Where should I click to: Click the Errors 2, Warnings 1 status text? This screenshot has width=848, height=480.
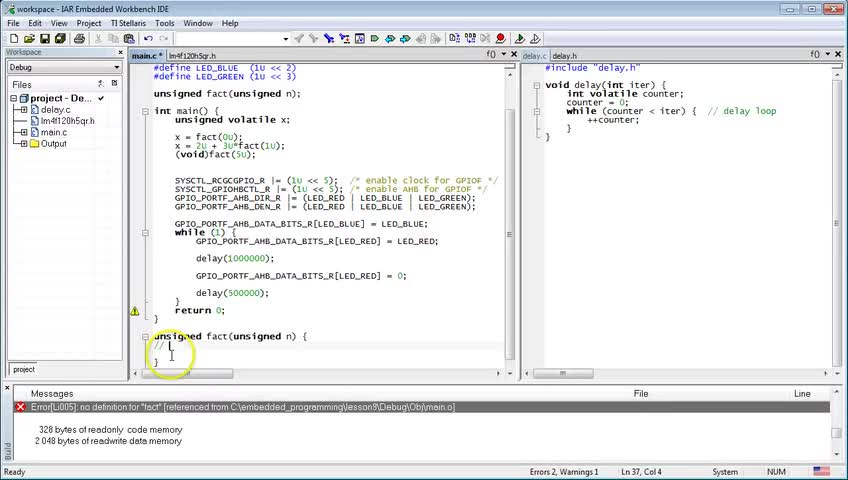point(564,472)
